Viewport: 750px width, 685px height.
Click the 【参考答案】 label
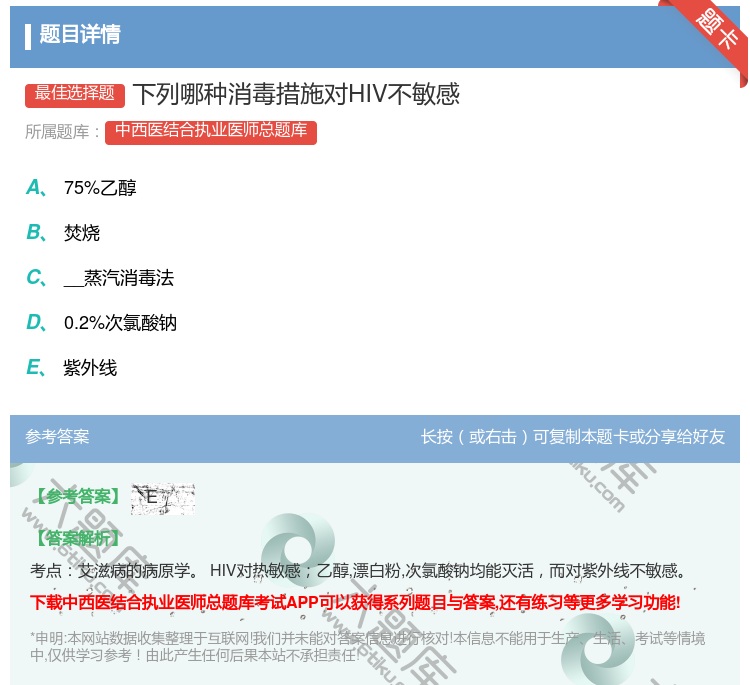tap(79, 497)
